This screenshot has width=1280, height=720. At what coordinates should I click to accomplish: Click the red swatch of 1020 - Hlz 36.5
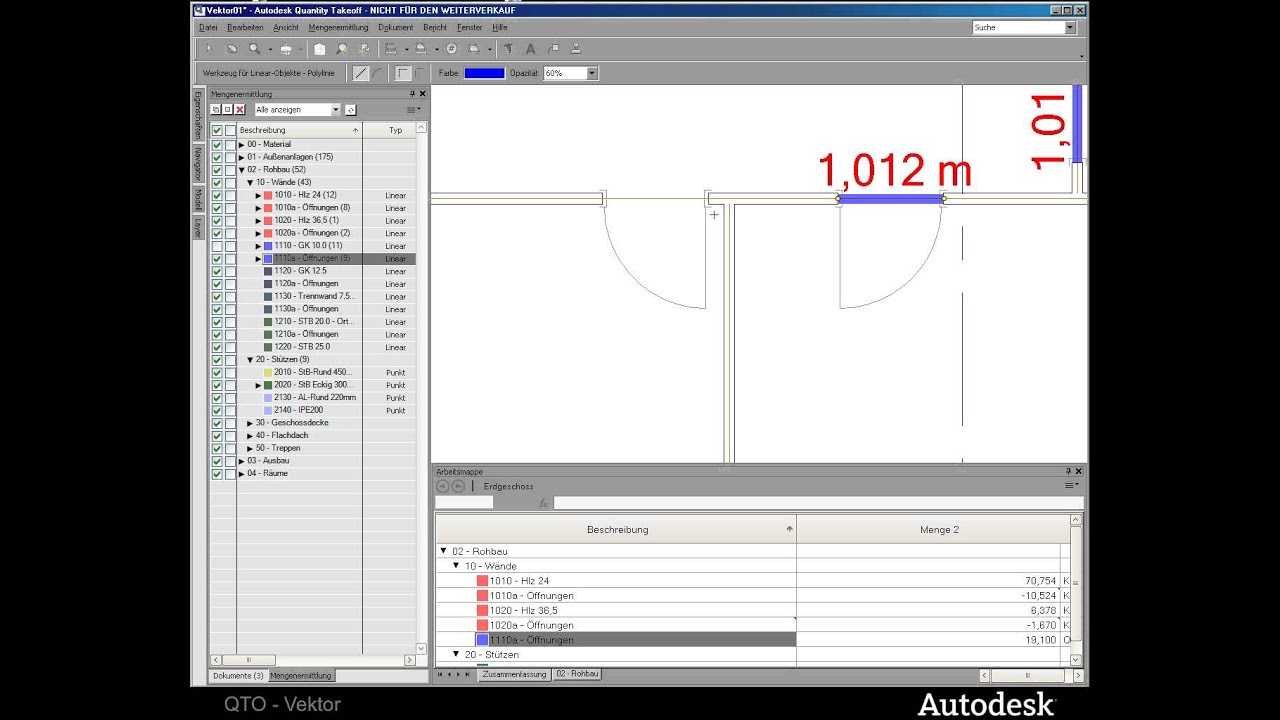click(x=268, y=221)
